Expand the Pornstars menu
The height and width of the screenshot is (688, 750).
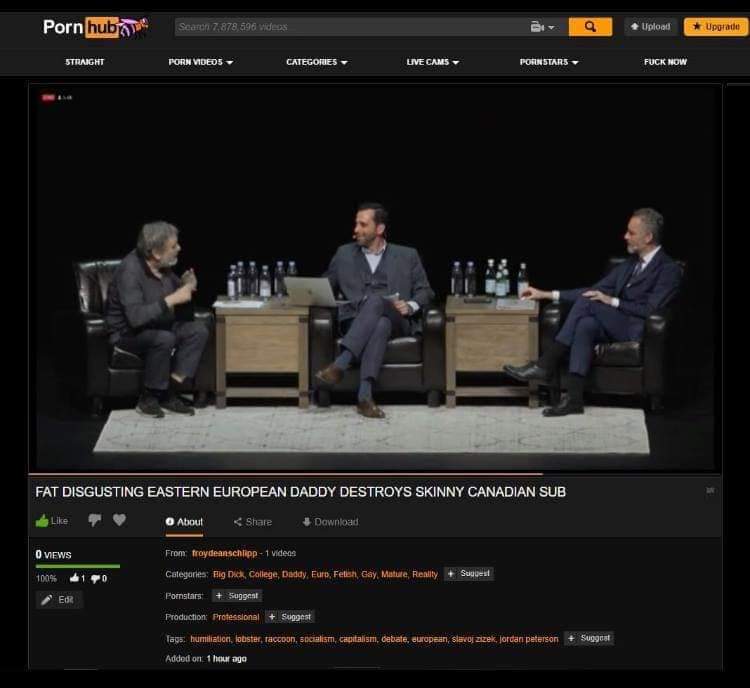[549, 62]
